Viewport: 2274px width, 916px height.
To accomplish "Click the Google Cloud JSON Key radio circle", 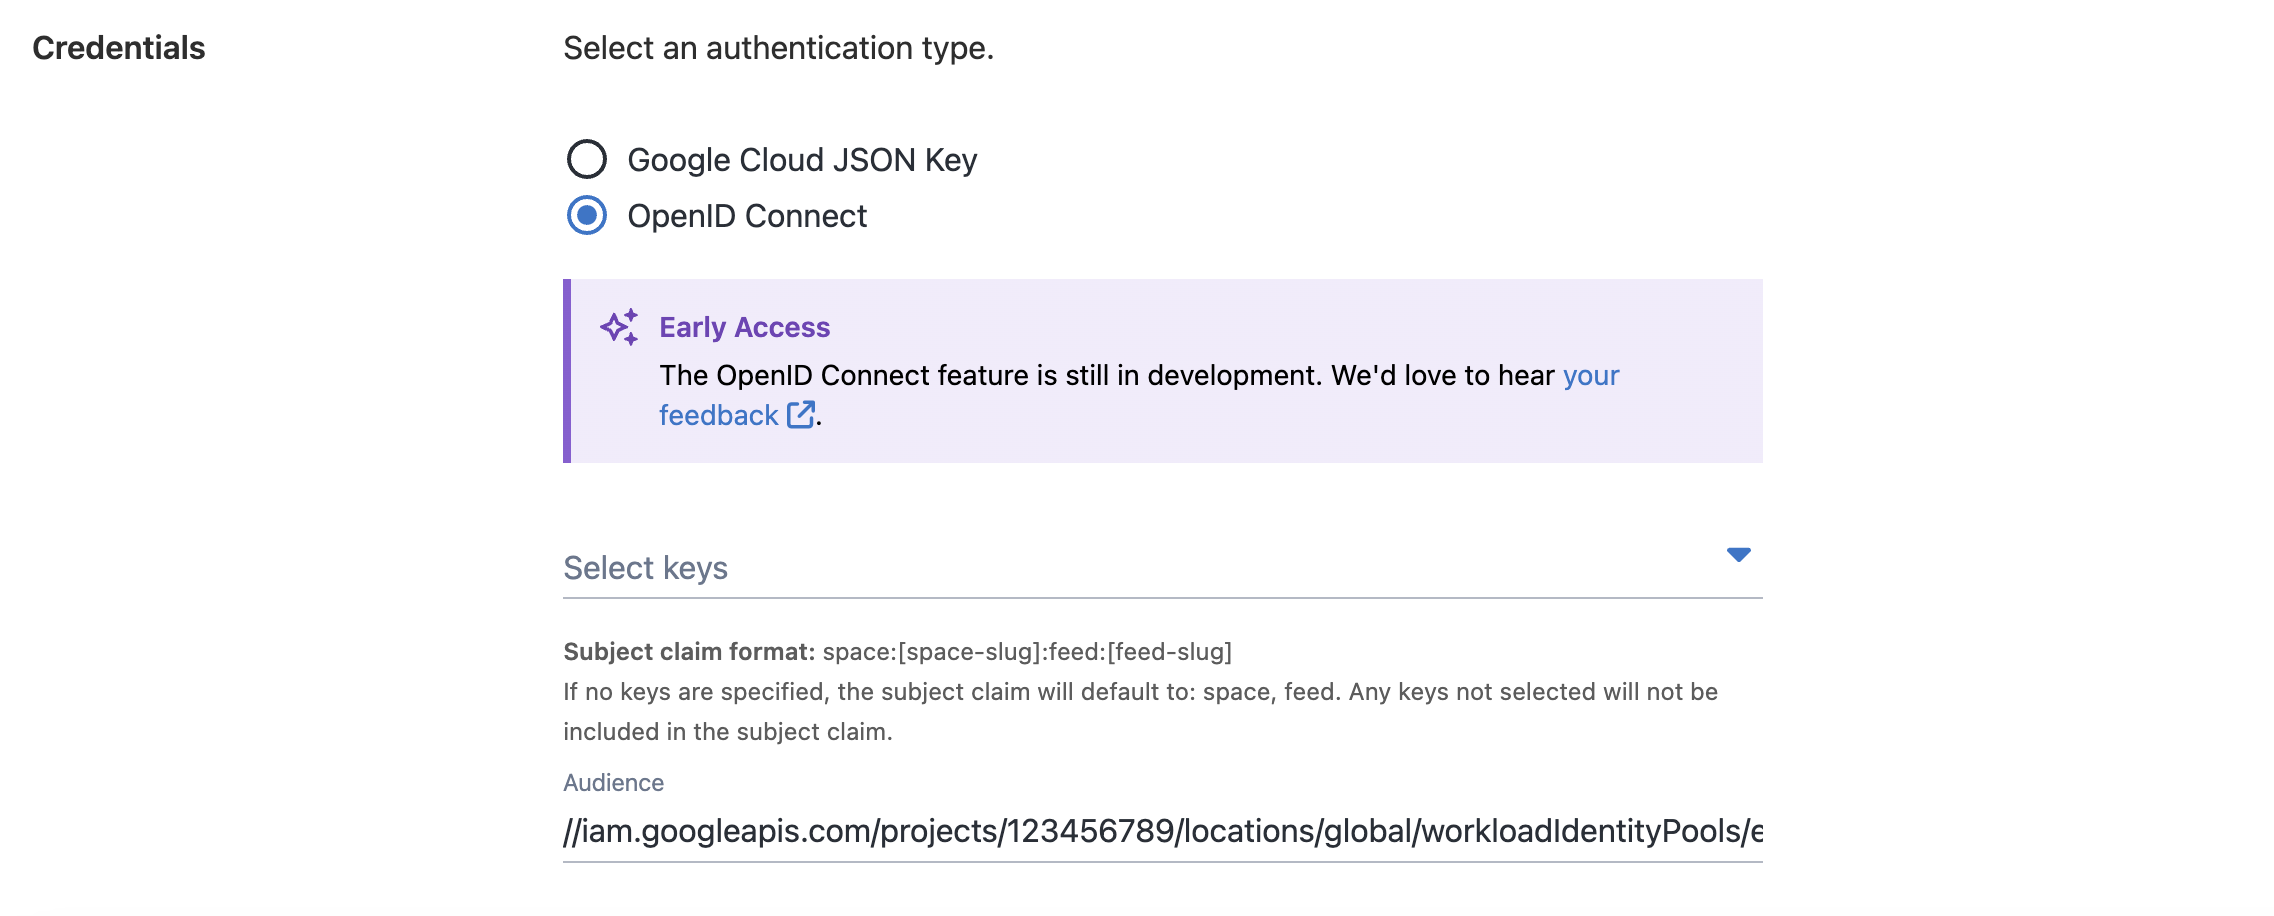I will (x=588, y=158).
